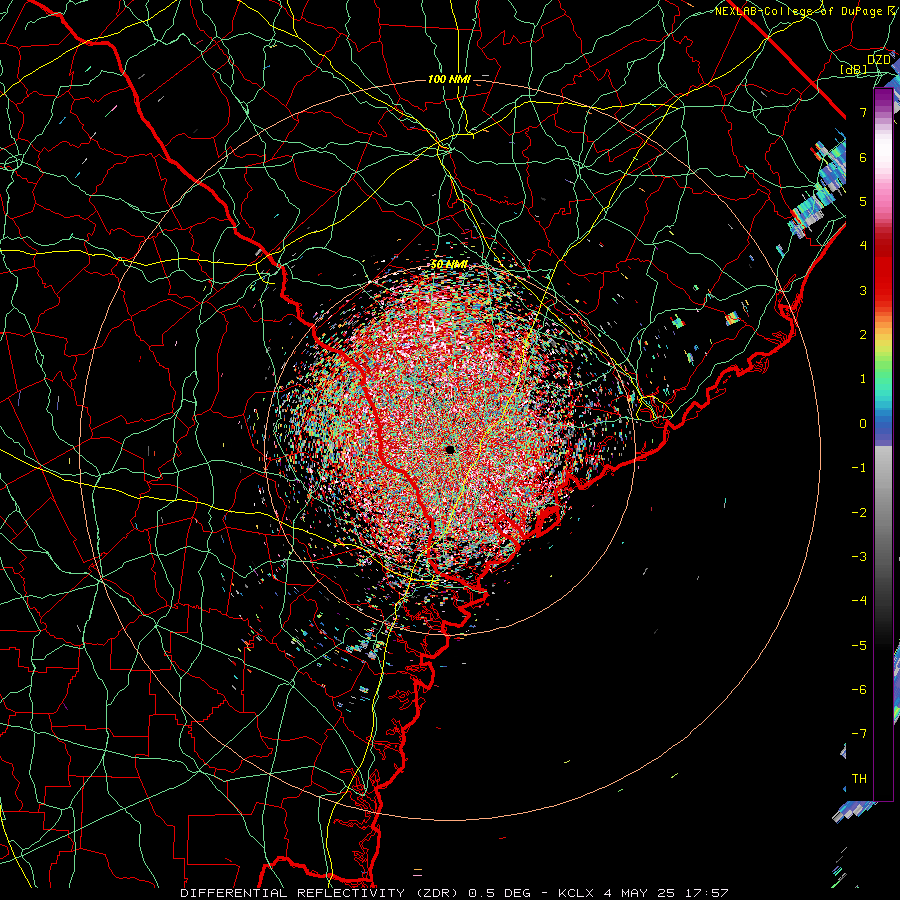Click the 50 NMI range ring label

point(449,265)
